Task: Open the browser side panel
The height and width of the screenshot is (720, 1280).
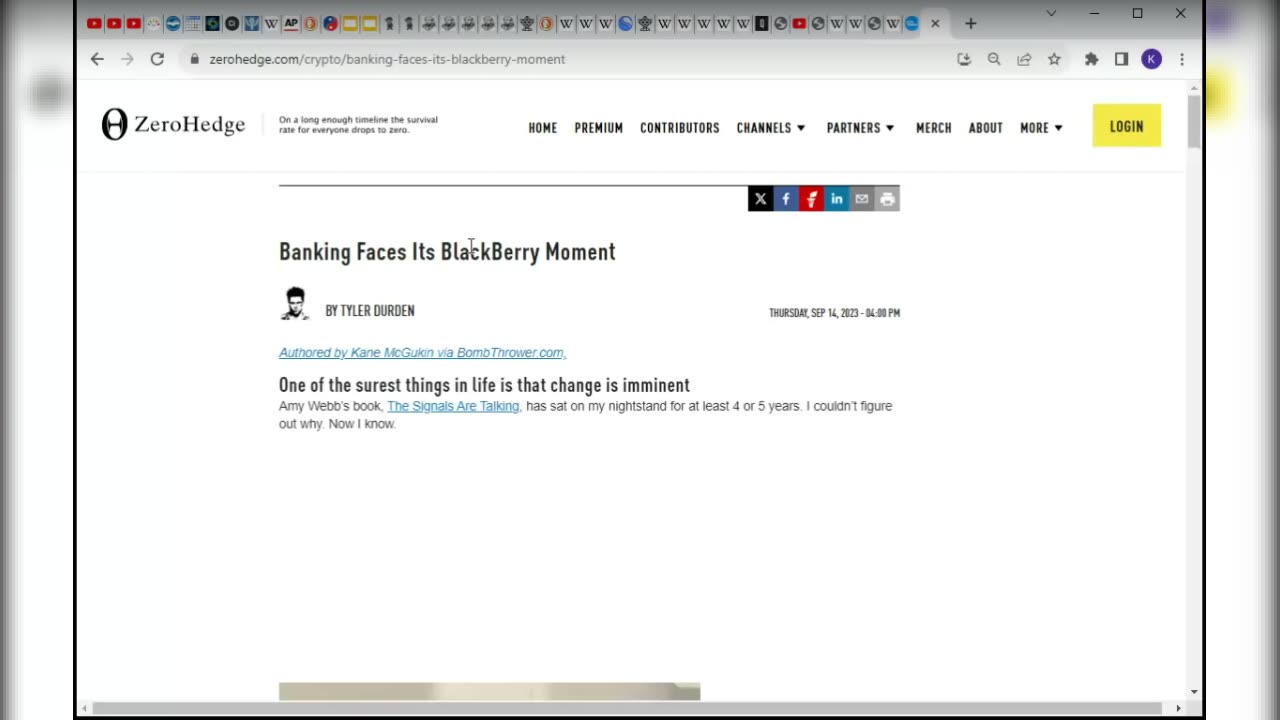Action: [1121, 59]
